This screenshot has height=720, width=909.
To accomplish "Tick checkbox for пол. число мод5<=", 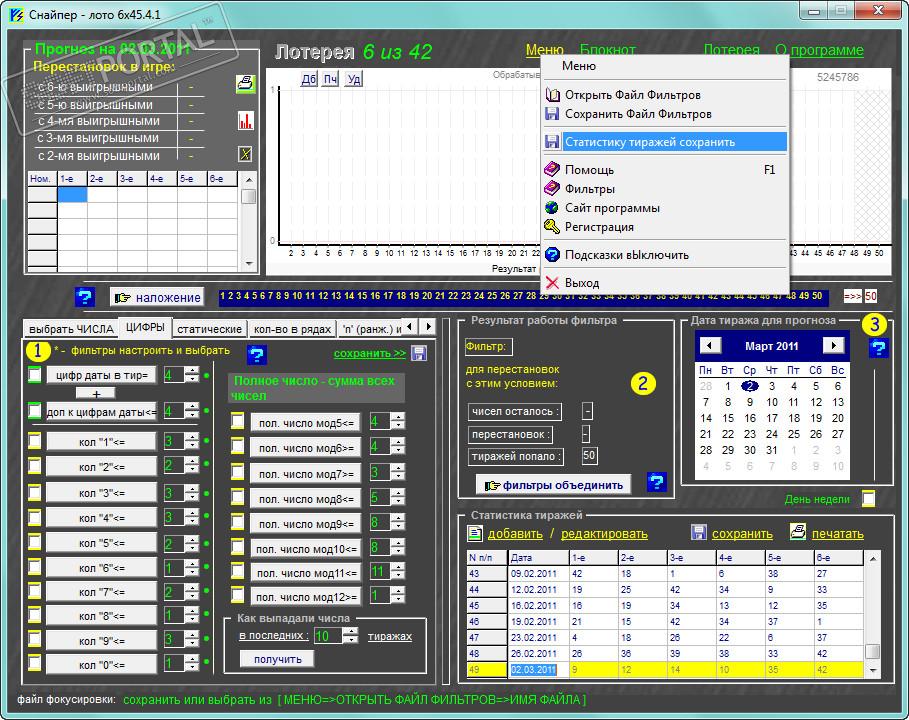I will click(238, 421).
